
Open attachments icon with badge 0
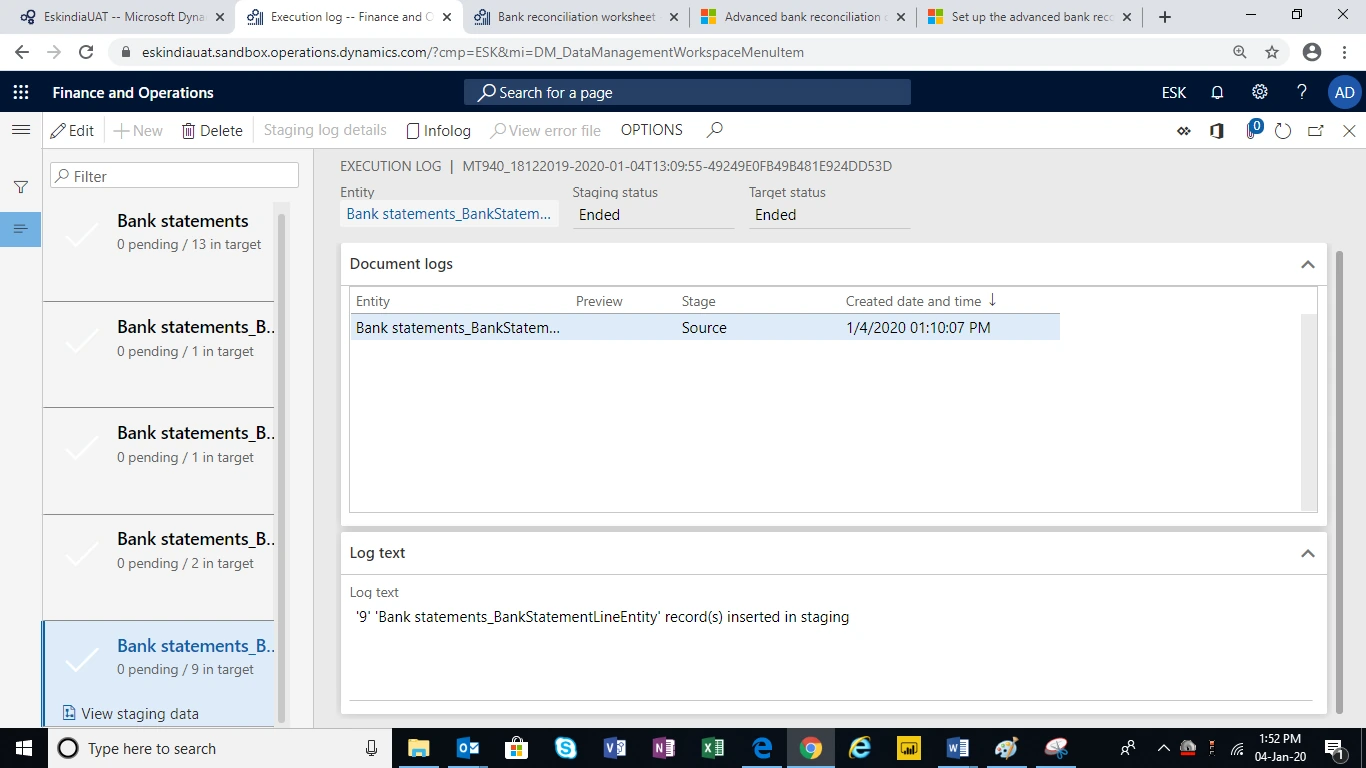pyautogui.click(x=1253, y=129)
